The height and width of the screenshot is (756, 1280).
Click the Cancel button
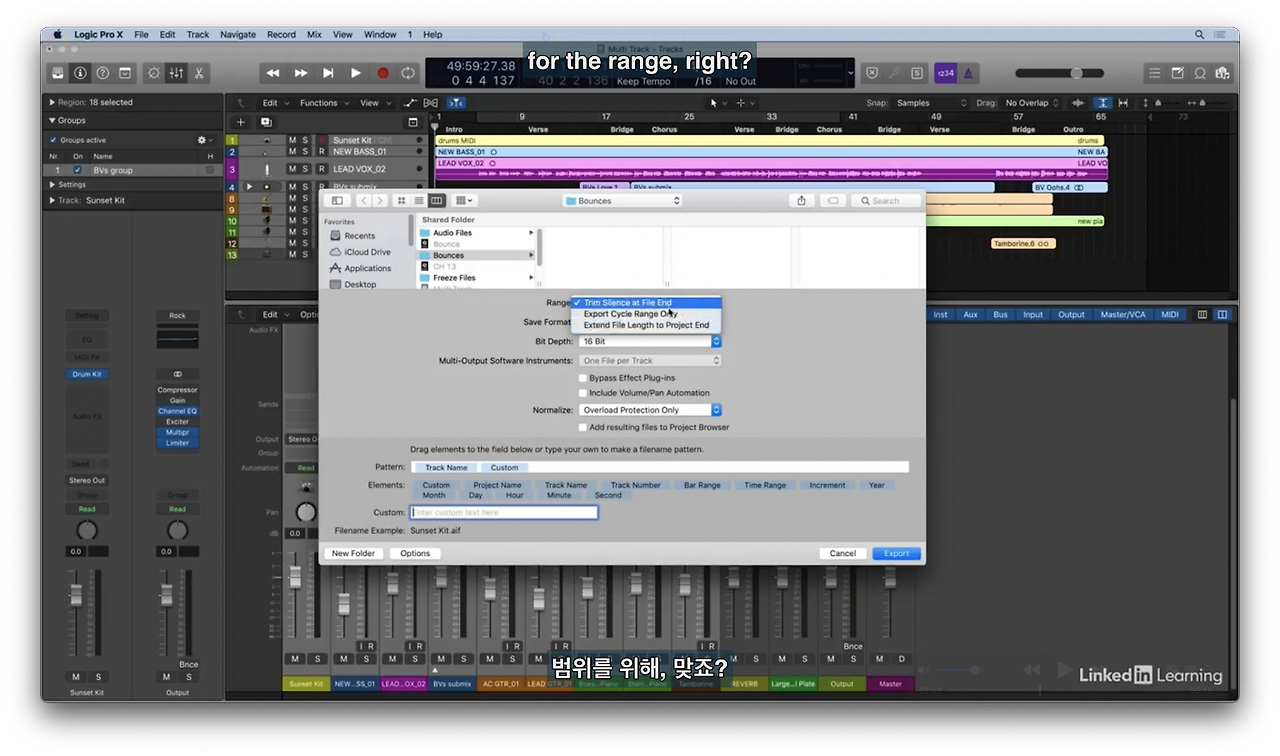843,553
